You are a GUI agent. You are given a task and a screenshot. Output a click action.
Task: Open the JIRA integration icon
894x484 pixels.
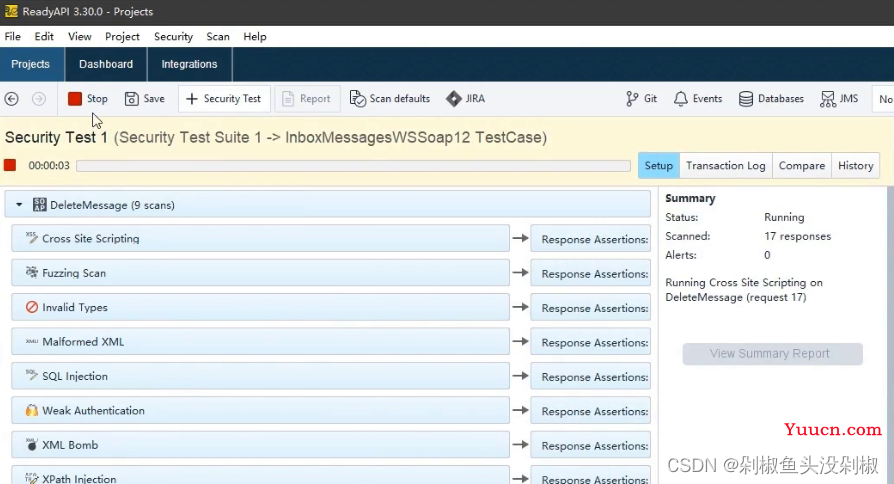(x=453, y=99)
